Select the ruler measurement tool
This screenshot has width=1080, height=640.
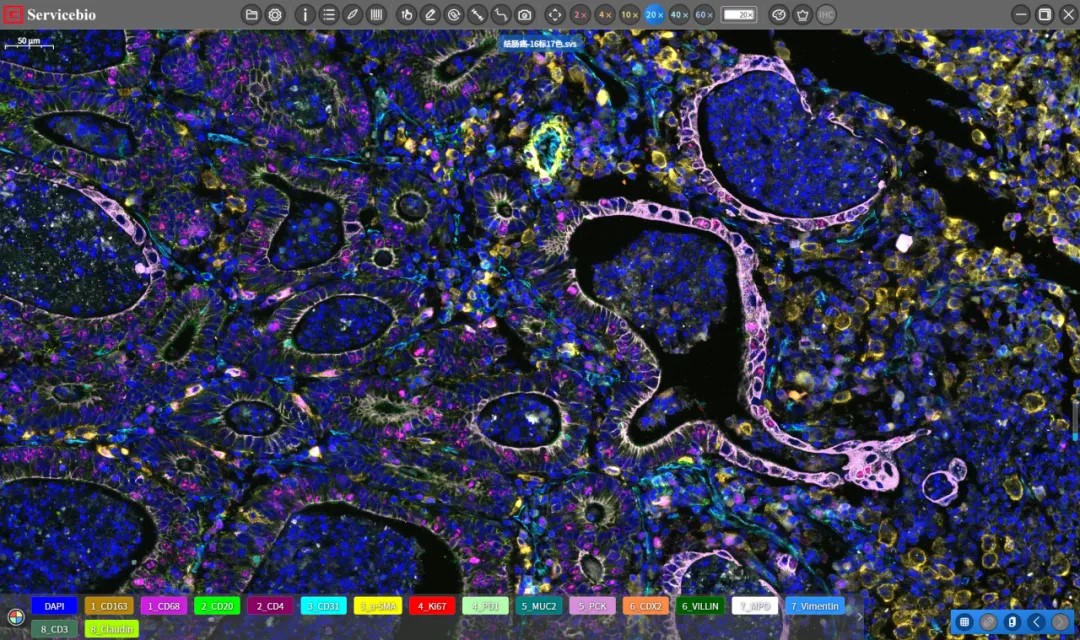pyautogui.click(x=477, y=15)
